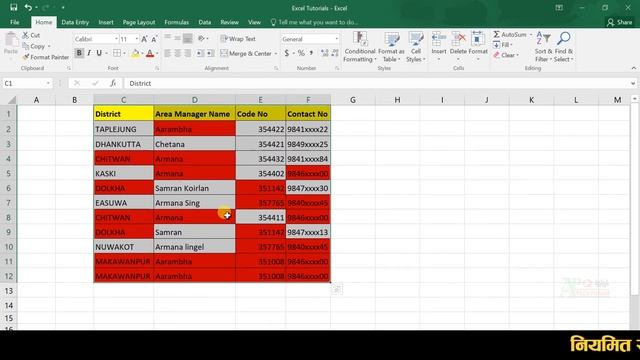Open Find & Select
Viewport: 640px width, 360px height.
click(x=564, y=47)
